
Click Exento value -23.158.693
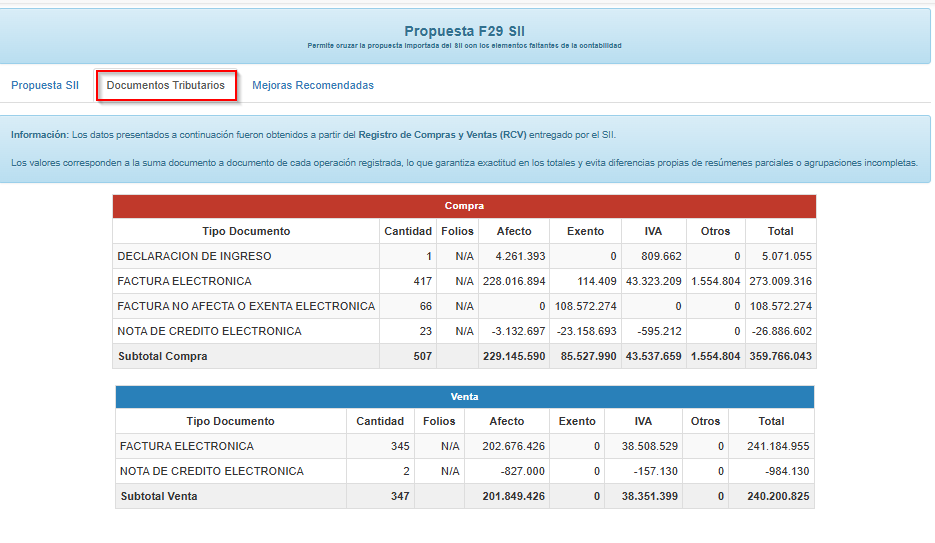(587, 331)
